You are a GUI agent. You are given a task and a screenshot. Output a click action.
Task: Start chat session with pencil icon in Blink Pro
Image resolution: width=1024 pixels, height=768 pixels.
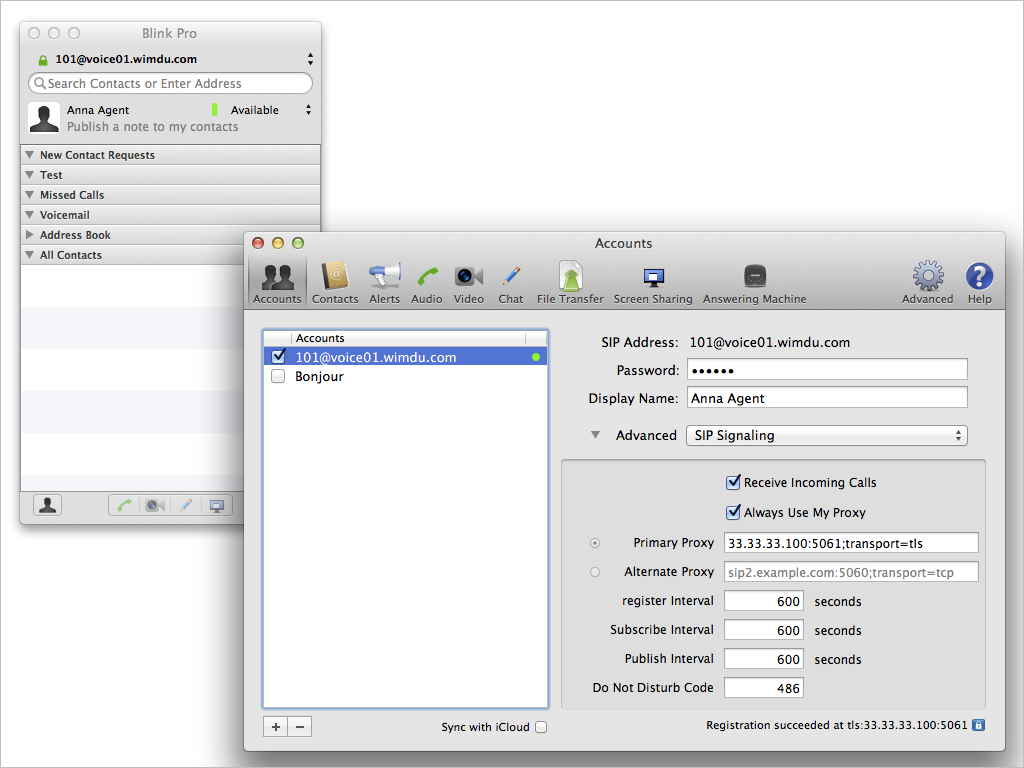(x=186, y=505)
